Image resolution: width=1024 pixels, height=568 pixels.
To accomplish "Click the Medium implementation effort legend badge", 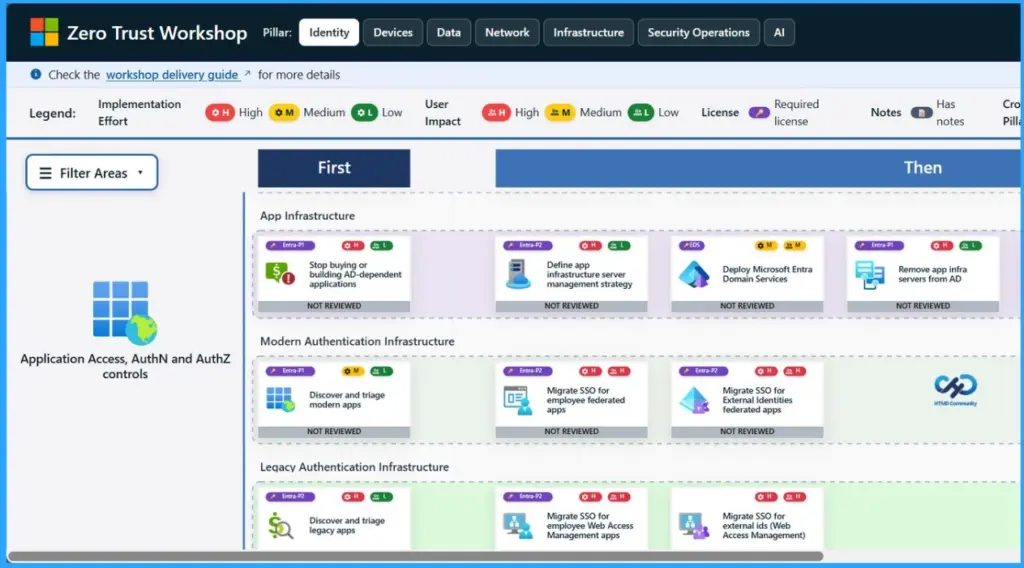I will (283, 112).
